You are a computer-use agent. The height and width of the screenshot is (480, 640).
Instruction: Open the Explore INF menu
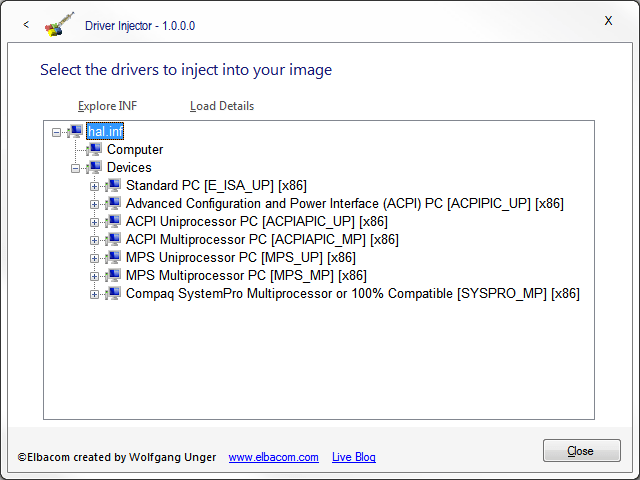(x=107, y=106)
